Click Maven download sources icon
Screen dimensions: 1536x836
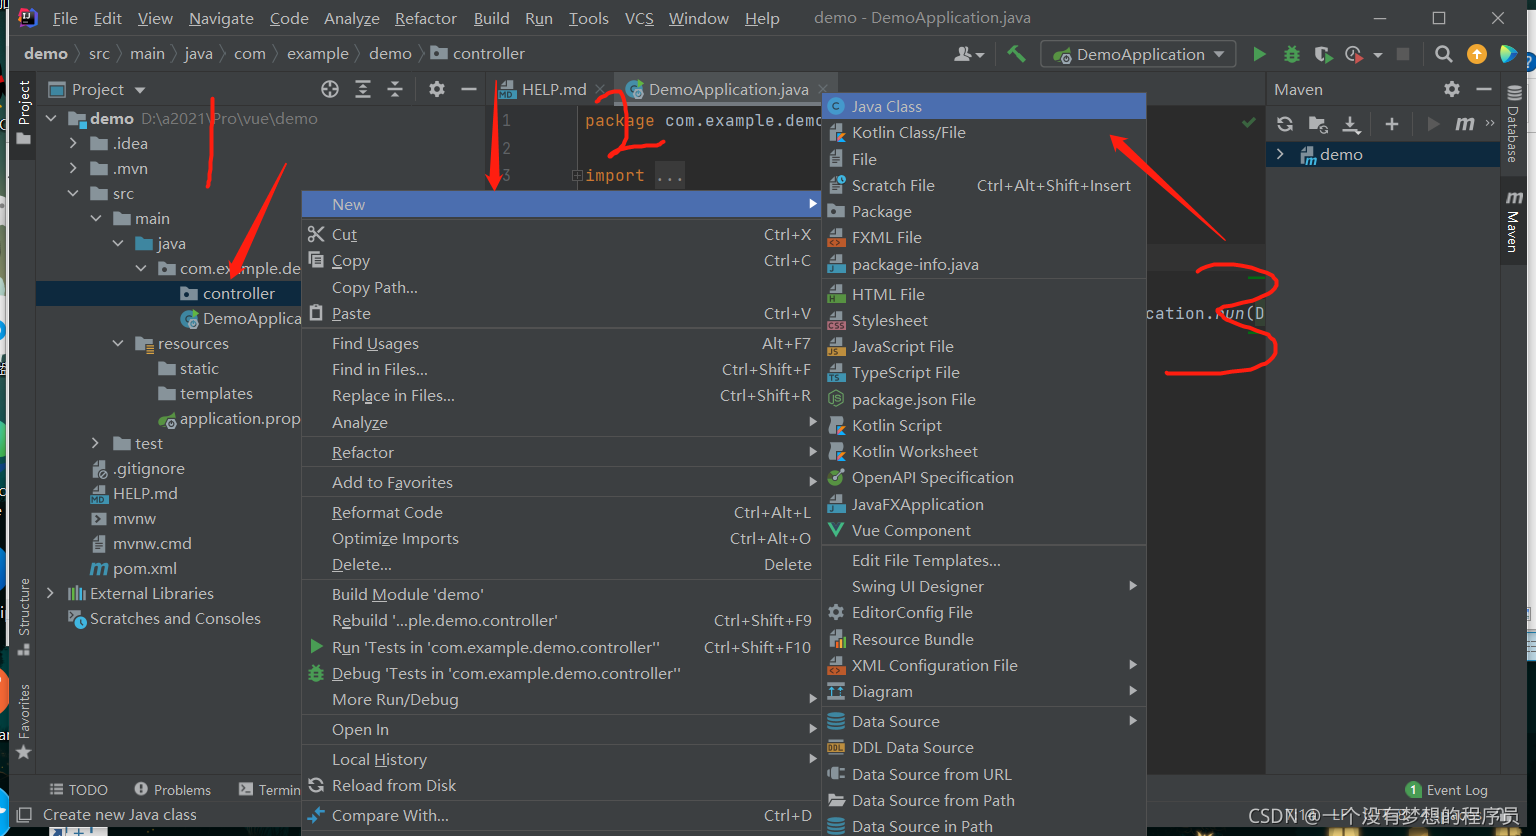[1351, 124]
